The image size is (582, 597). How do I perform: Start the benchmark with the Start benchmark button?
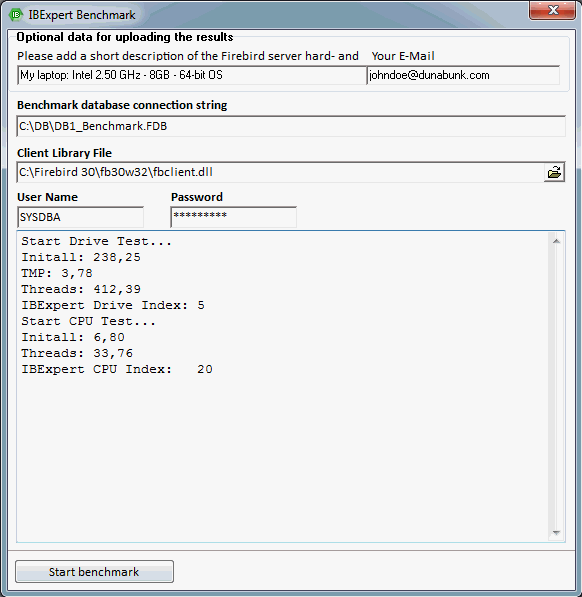[x=94, y=571]
